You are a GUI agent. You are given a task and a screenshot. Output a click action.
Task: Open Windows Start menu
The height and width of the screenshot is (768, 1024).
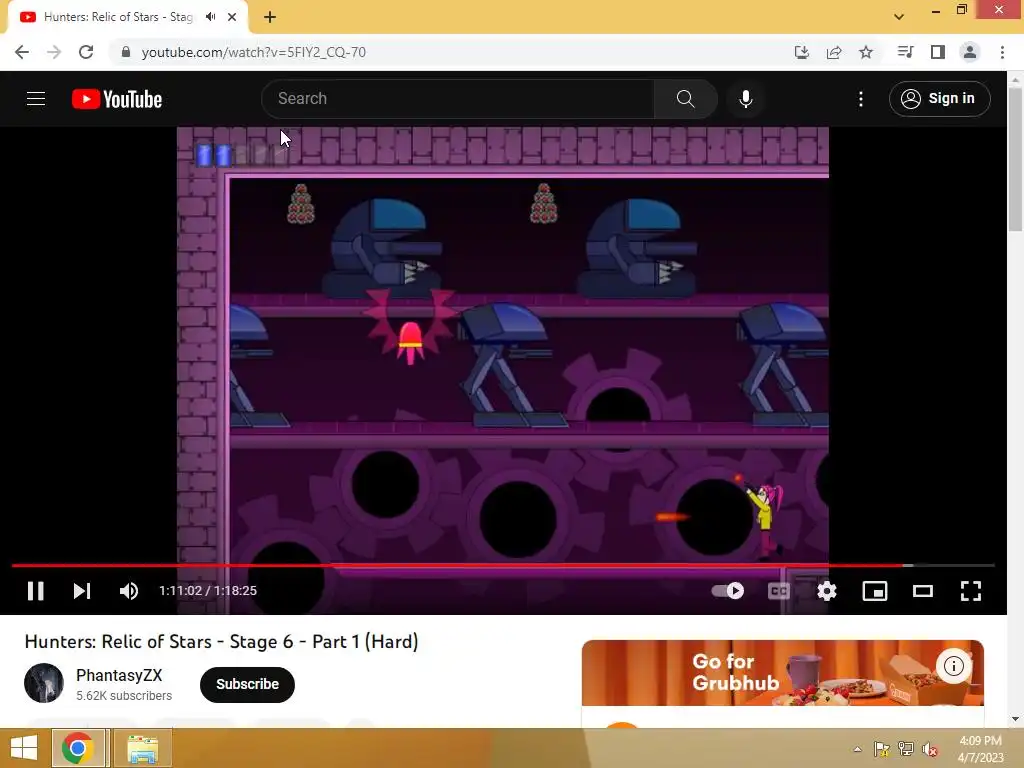24,748
